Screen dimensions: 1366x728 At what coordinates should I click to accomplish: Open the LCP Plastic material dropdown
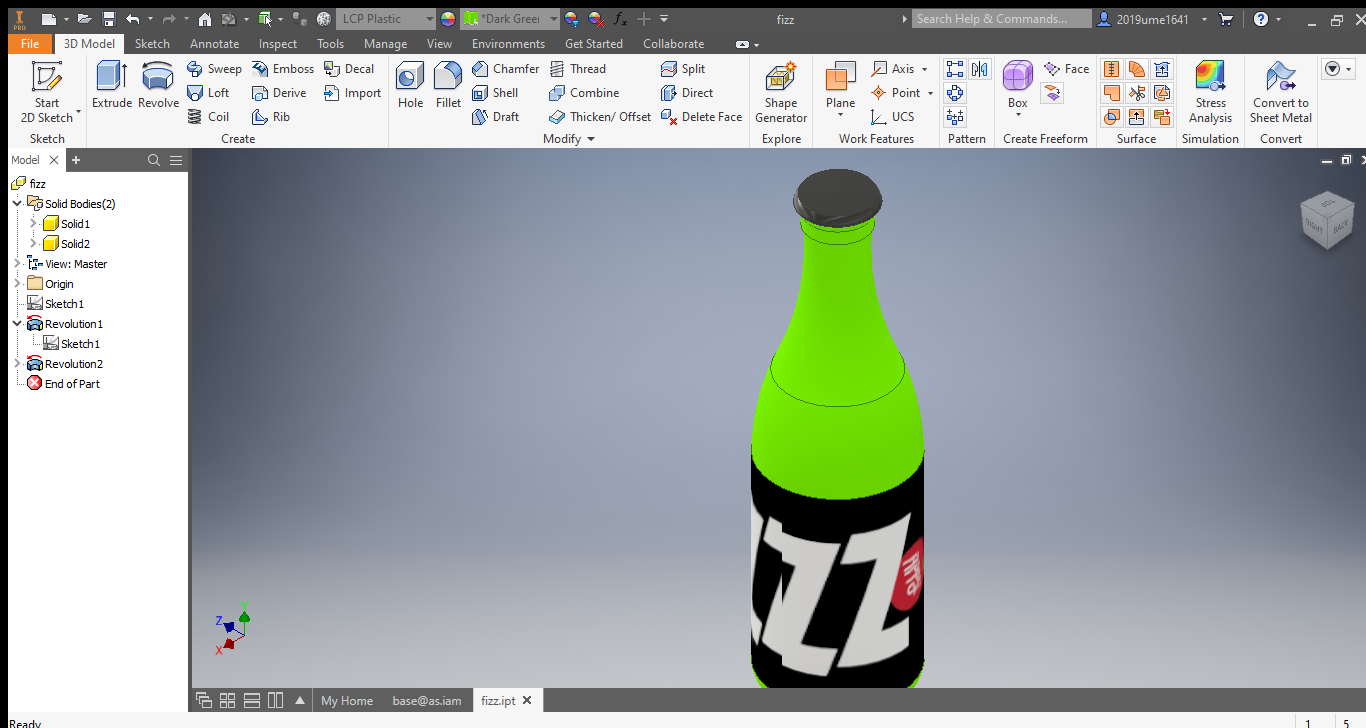point(429,19)
